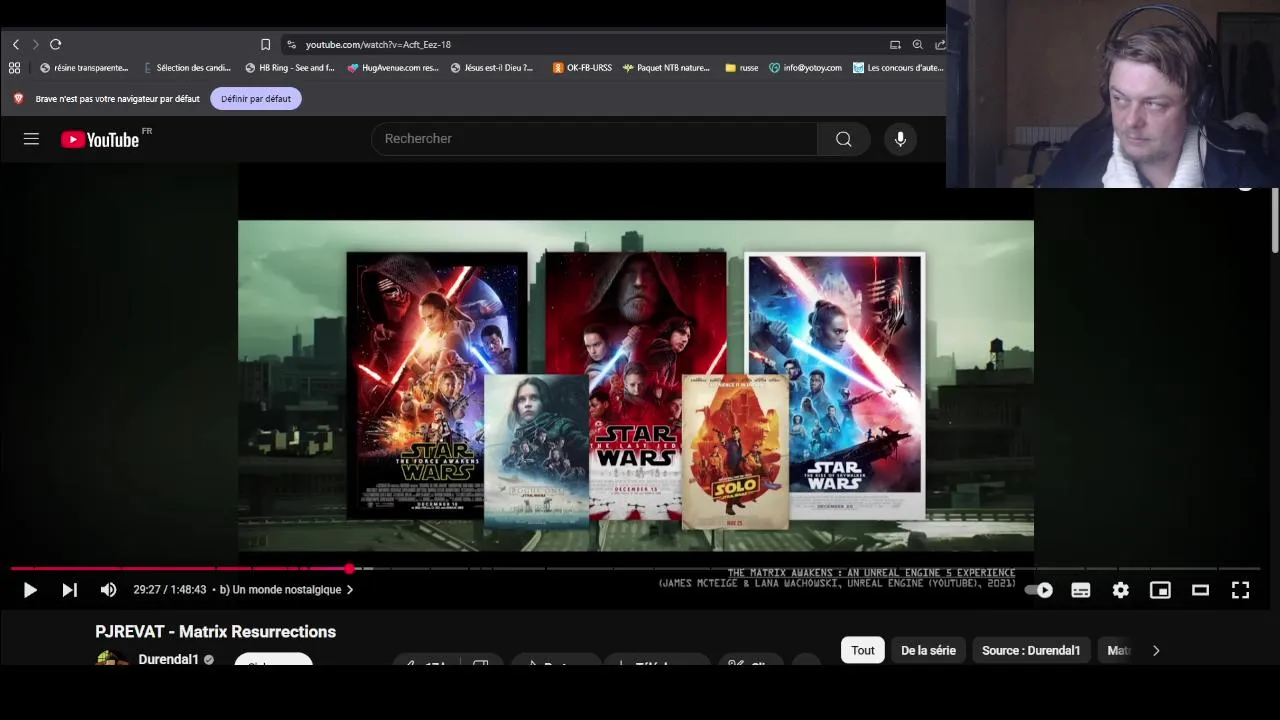
Task: Open 'HugAvenue.com res...' bookmark
Action: click(x=393, y=68)
